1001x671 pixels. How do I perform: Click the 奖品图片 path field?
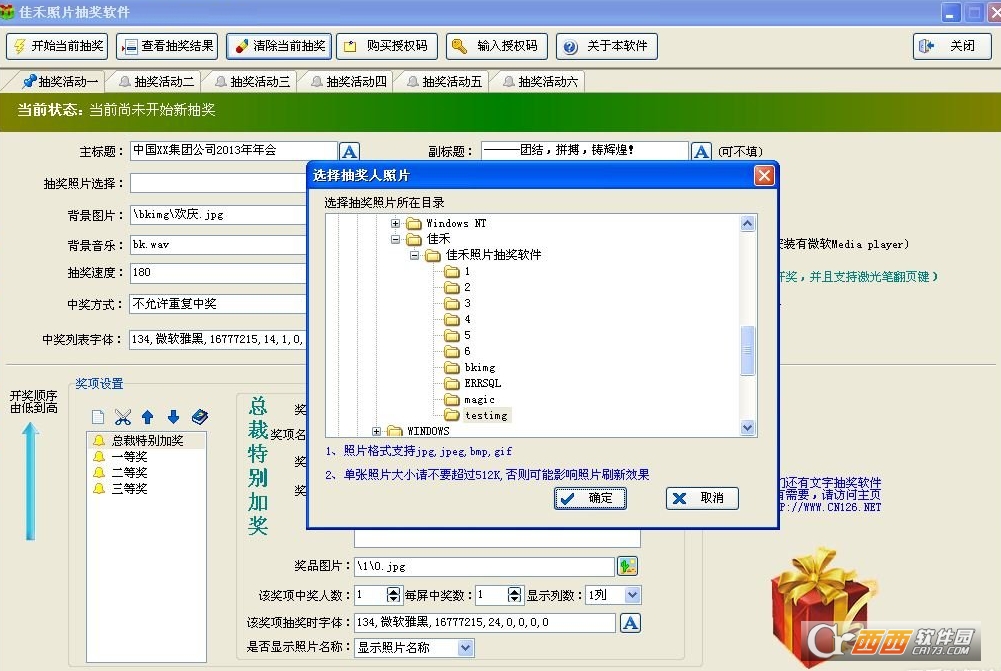click(485, 566)
